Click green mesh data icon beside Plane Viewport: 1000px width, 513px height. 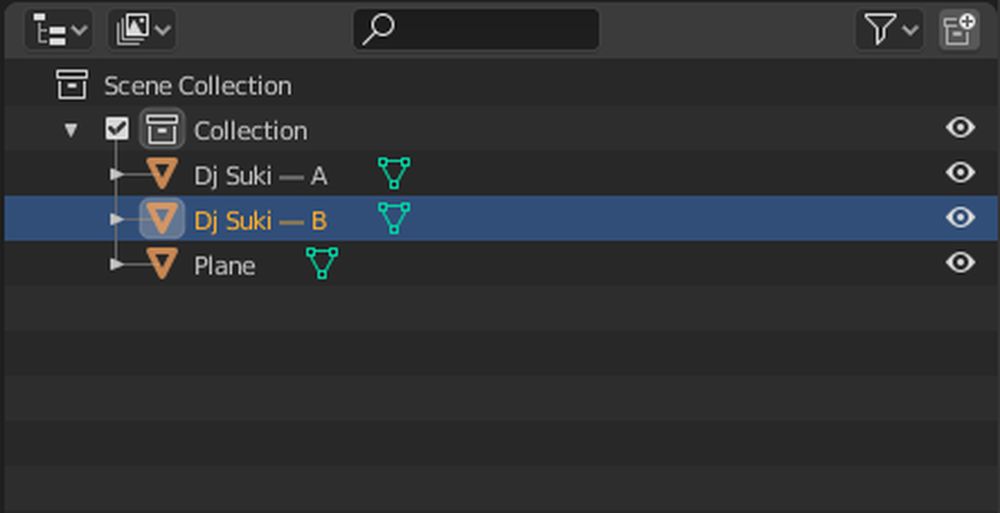[322, 263]
